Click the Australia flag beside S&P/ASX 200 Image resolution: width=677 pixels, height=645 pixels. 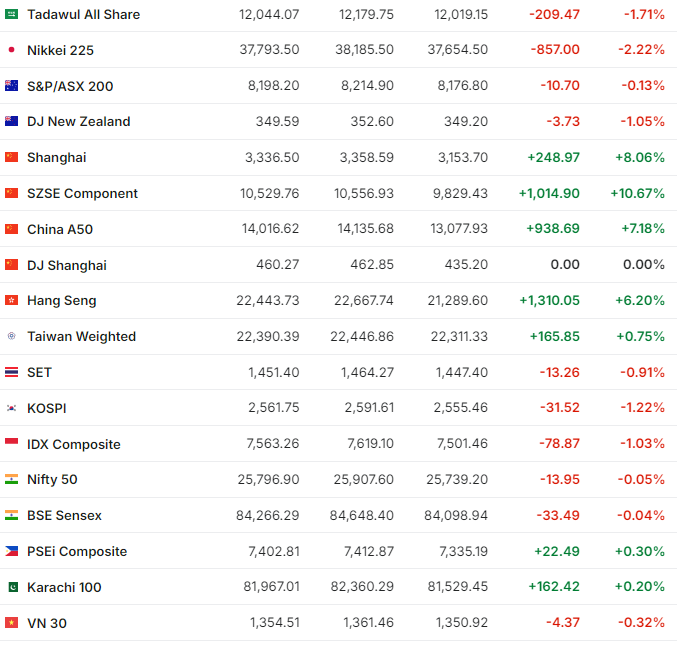click(12, 86)
